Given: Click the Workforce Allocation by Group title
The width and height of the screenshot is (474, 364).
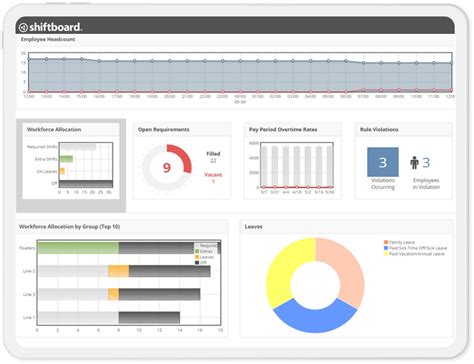Looking at the screenshot, I should (69, 227).
